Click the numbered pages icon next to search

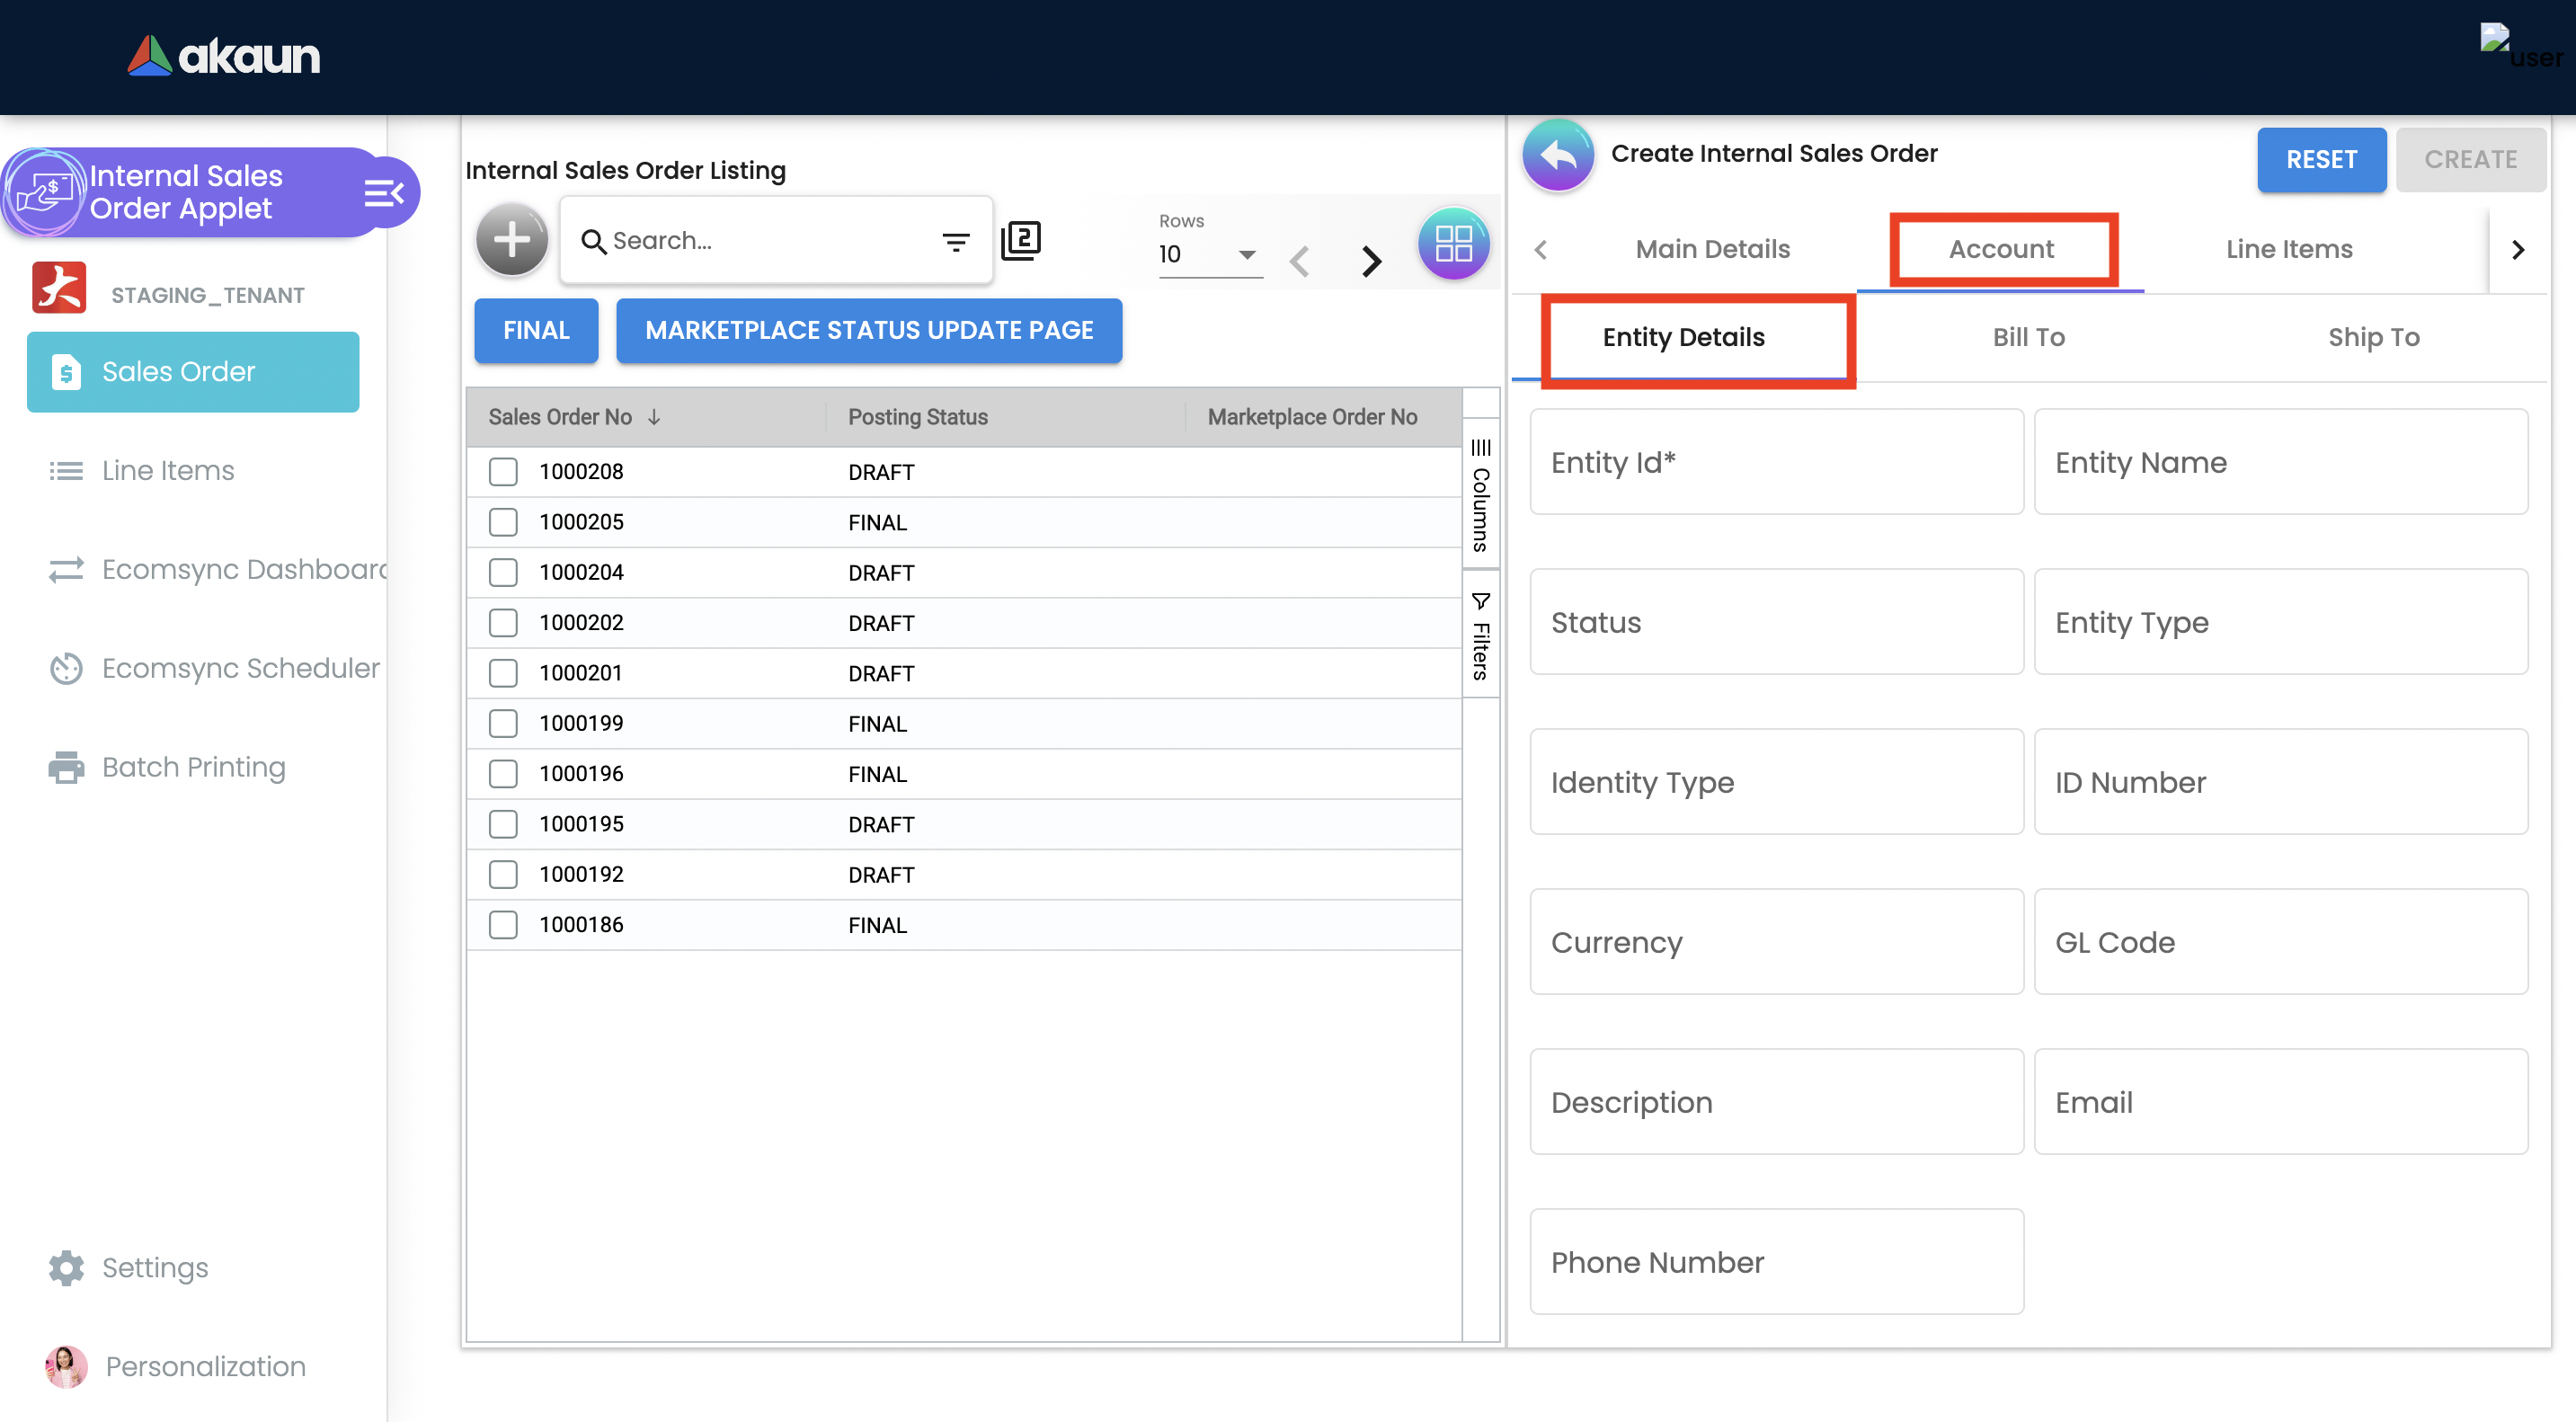tap(1020, 240)
